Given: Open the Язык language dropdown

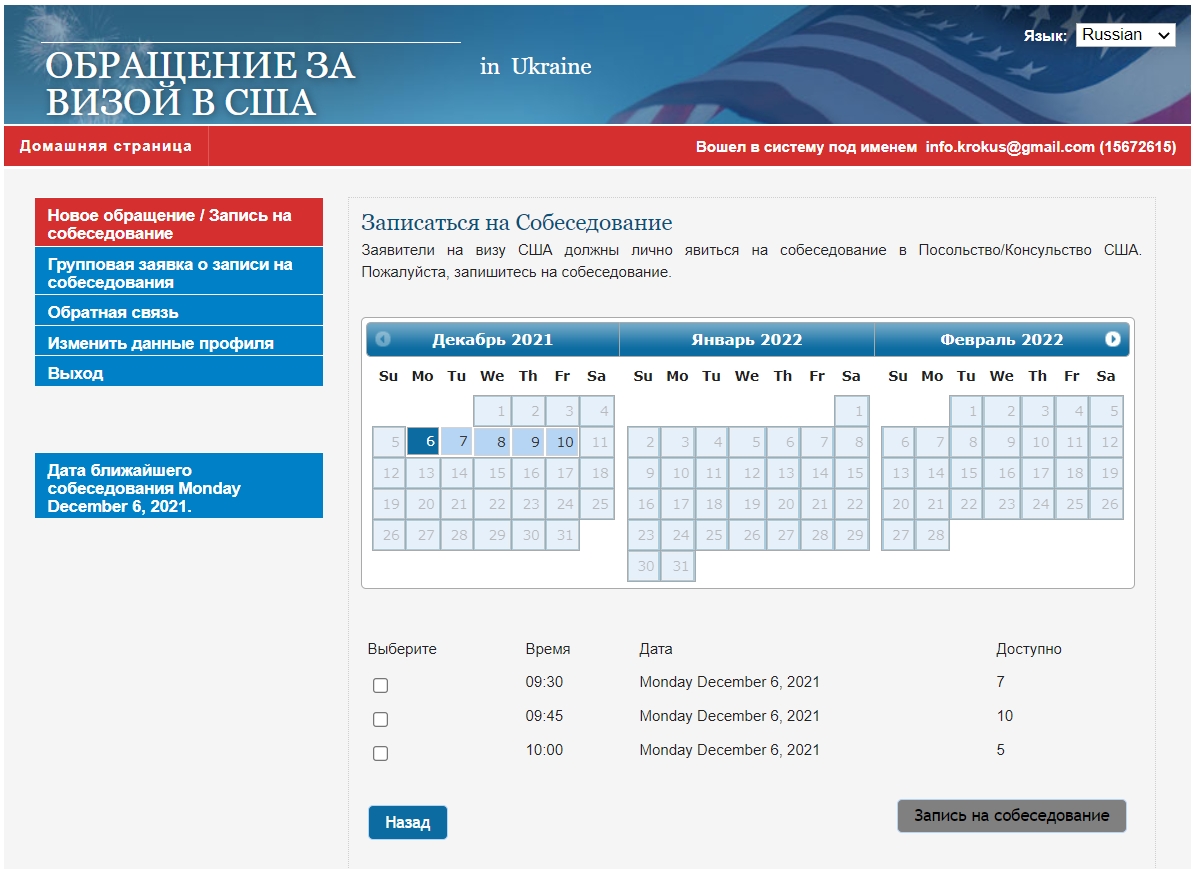Looking at the screenshot, I should tap(1125, 35).
